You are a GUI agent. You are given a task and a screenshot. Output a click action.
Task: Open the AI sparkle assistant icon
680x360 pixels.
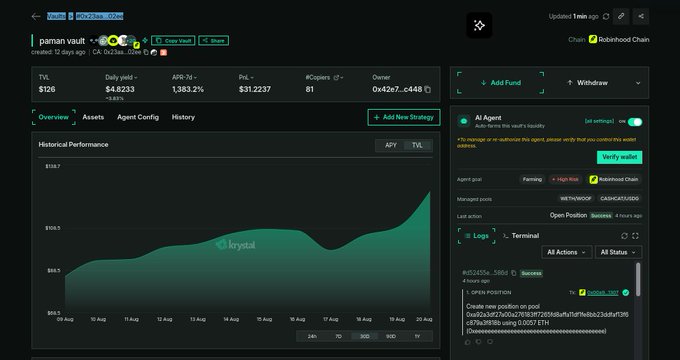(x=479, y=25)
